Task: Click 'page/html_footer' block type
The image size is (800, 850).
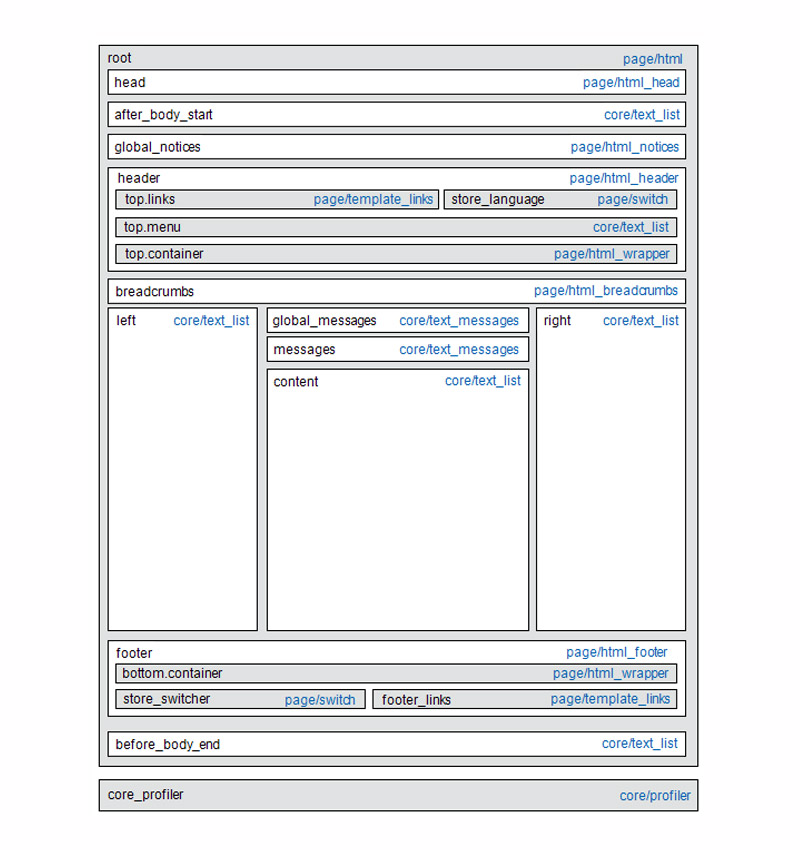Action: tap(617, 652)
